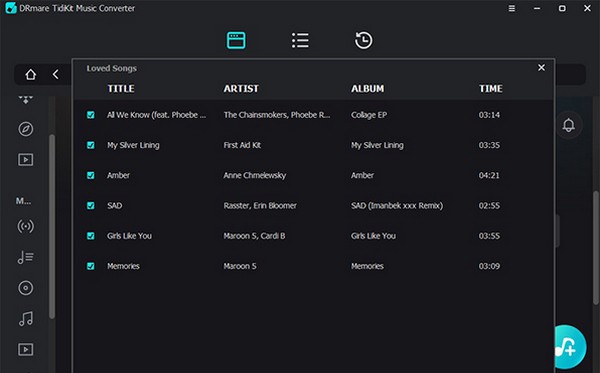Uncheck the My Silver Lining song
Image resolution: width=600 pixels, height=373 pixels.
click(x=91, y=145)
